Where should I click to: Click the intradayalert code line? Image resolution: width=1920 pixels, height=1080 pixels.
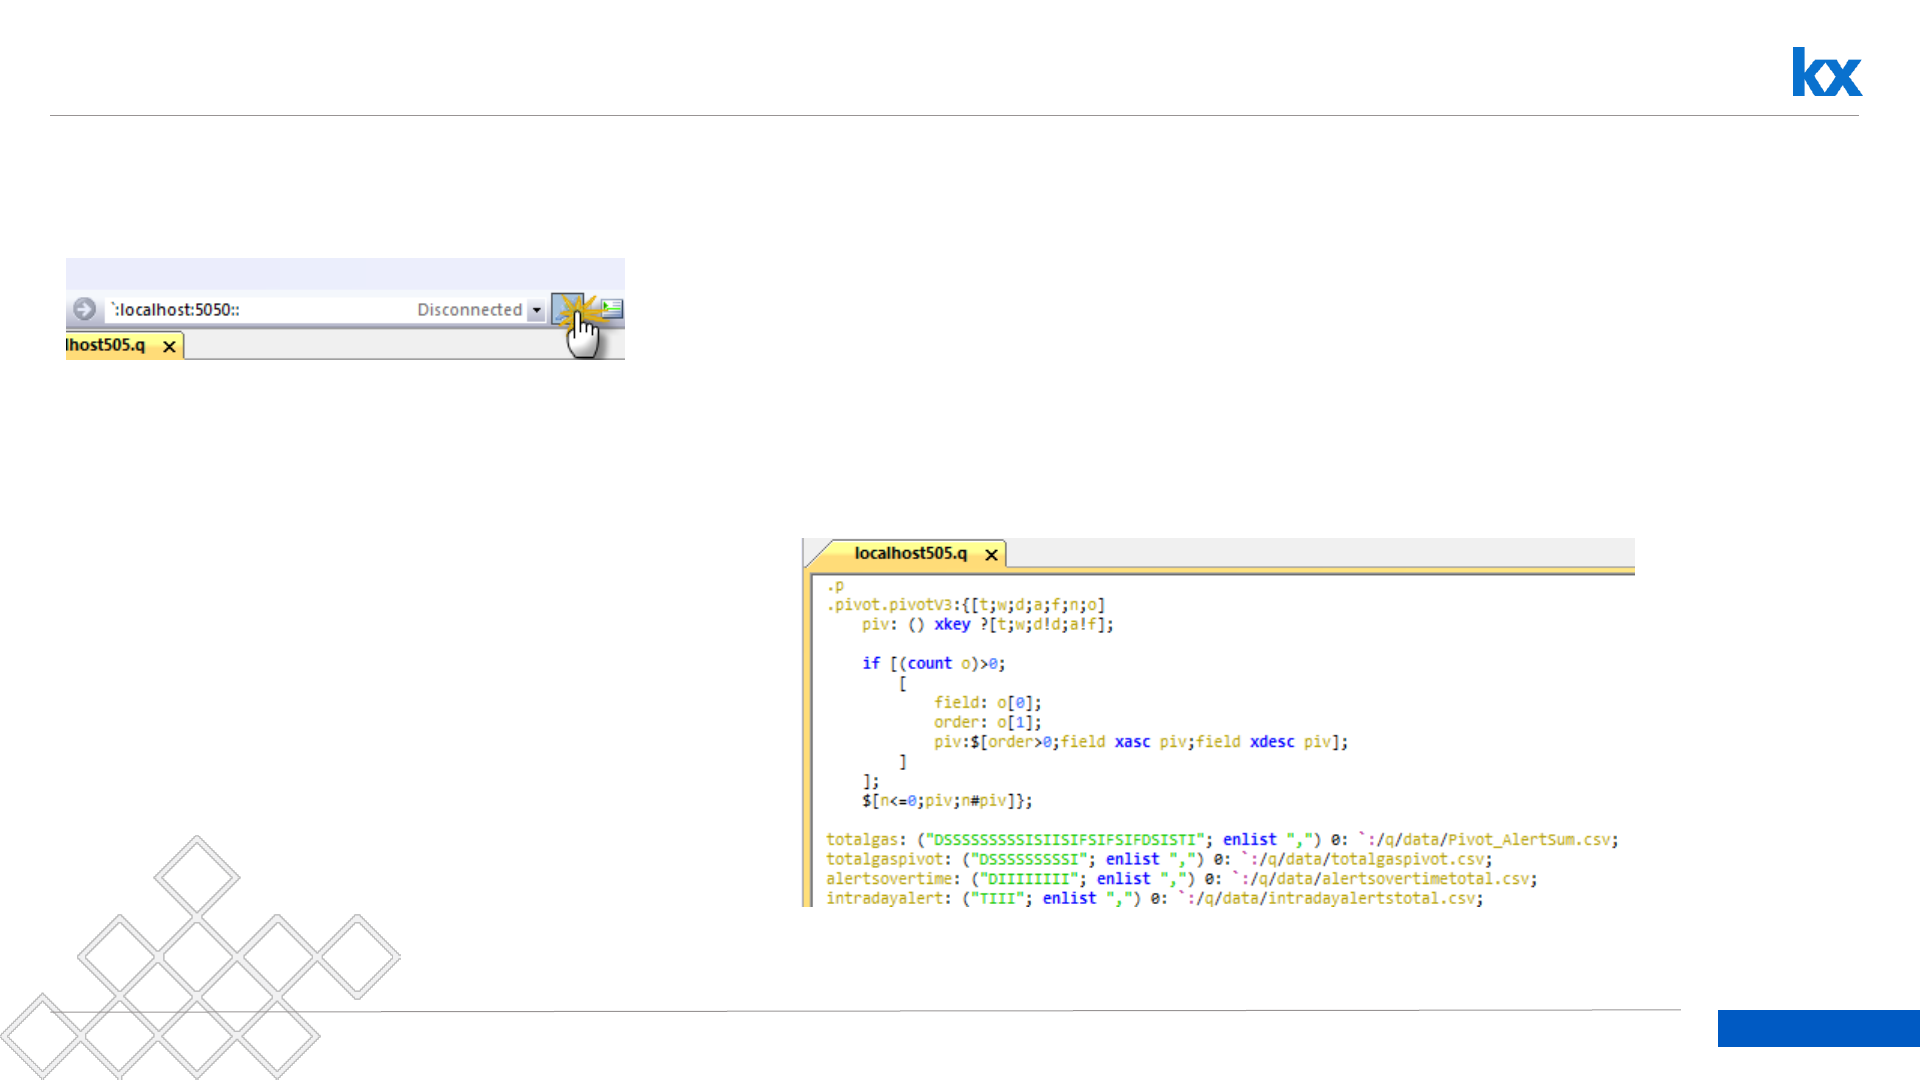(1153, 899)
